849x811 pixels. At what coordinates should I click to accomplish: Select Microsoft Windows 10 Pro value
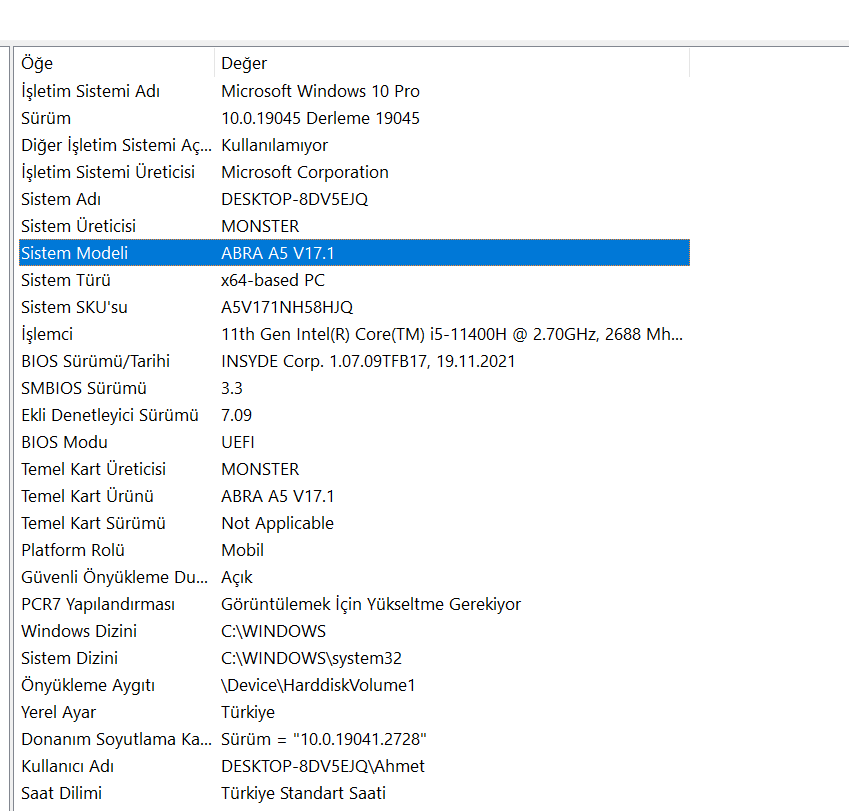320,91
